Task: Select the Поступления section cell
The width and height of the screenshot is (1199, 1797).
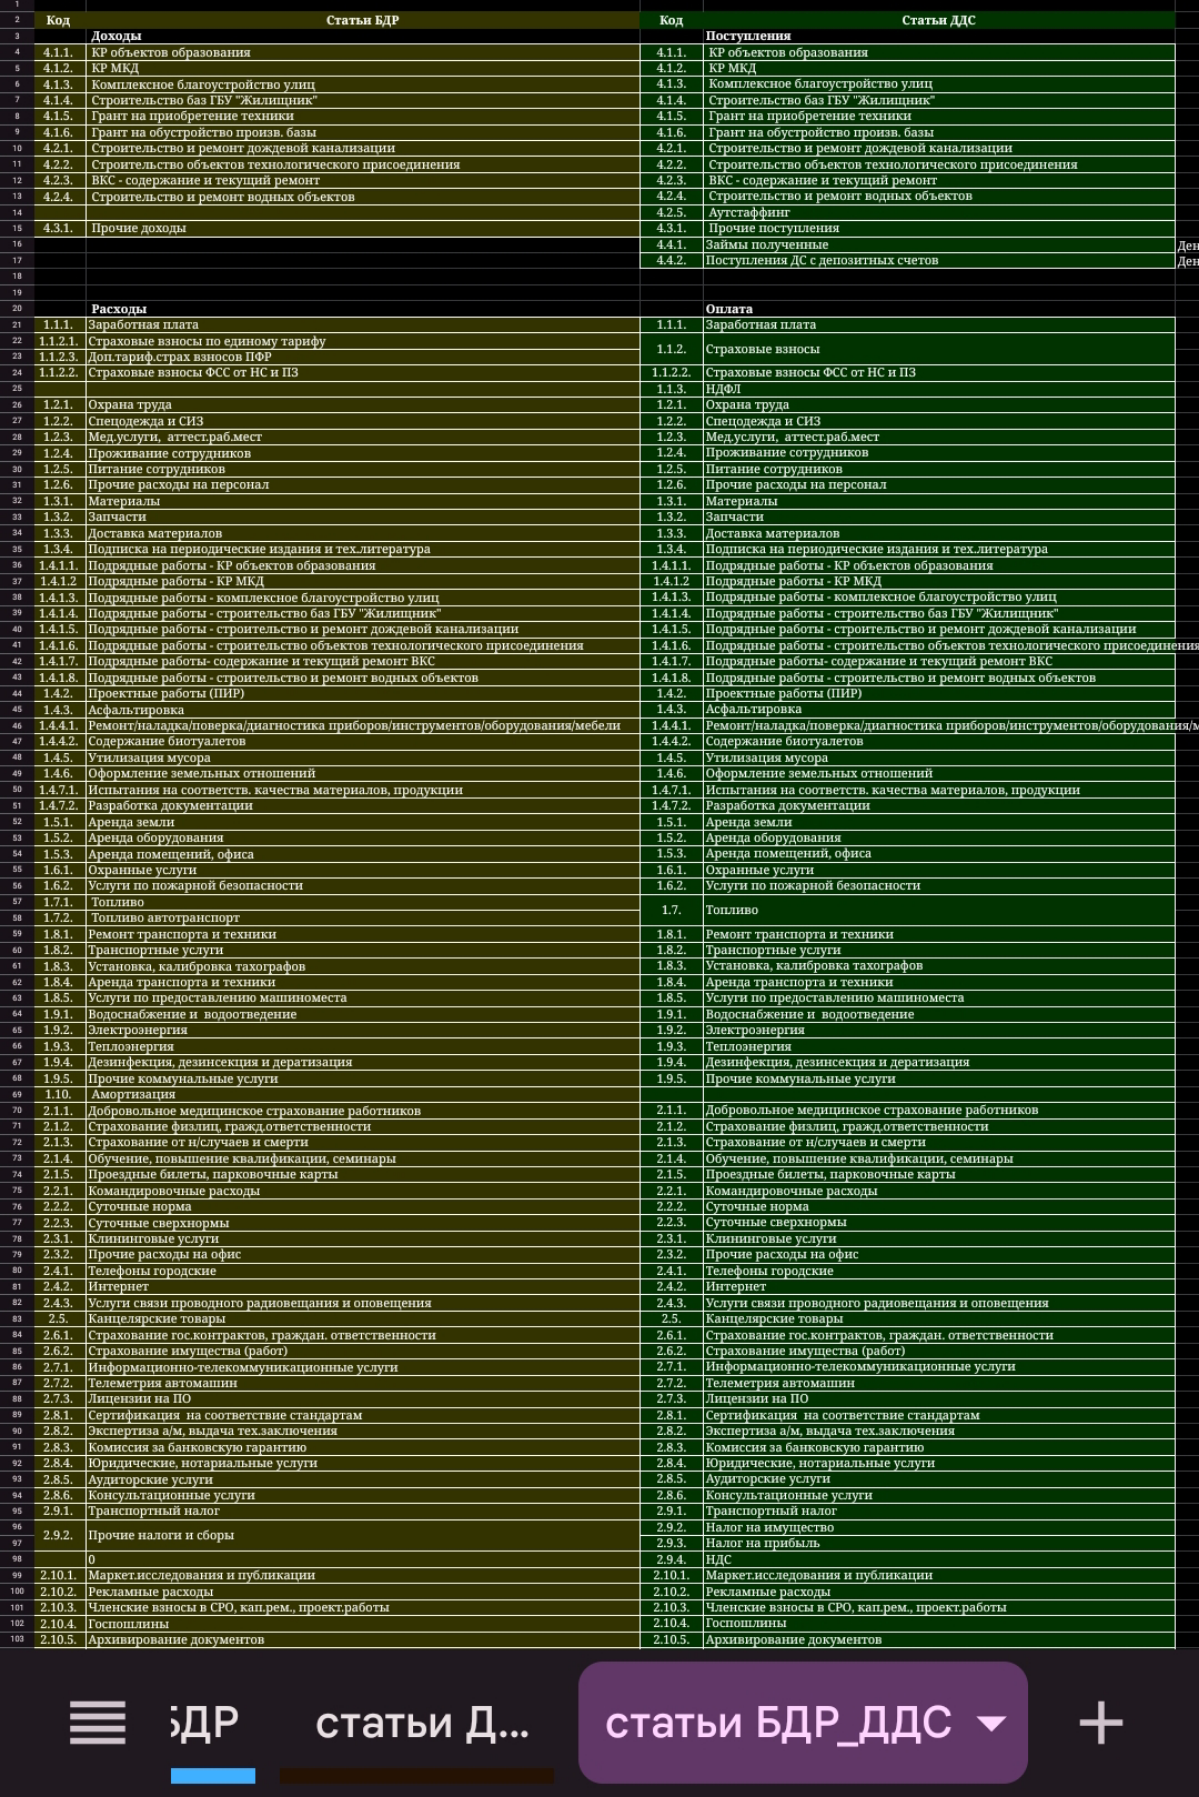Action: click(x=937, y=36)
